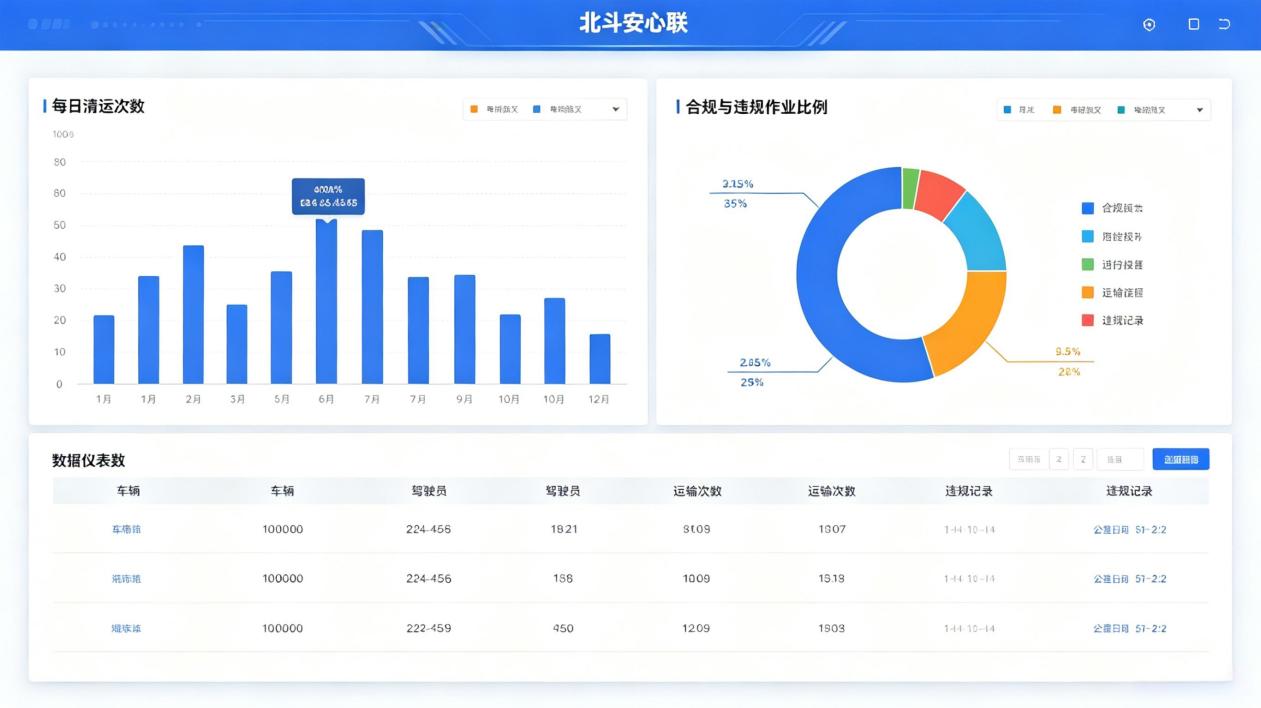Click the bar above the 2月 label

(x=193, y=314)
